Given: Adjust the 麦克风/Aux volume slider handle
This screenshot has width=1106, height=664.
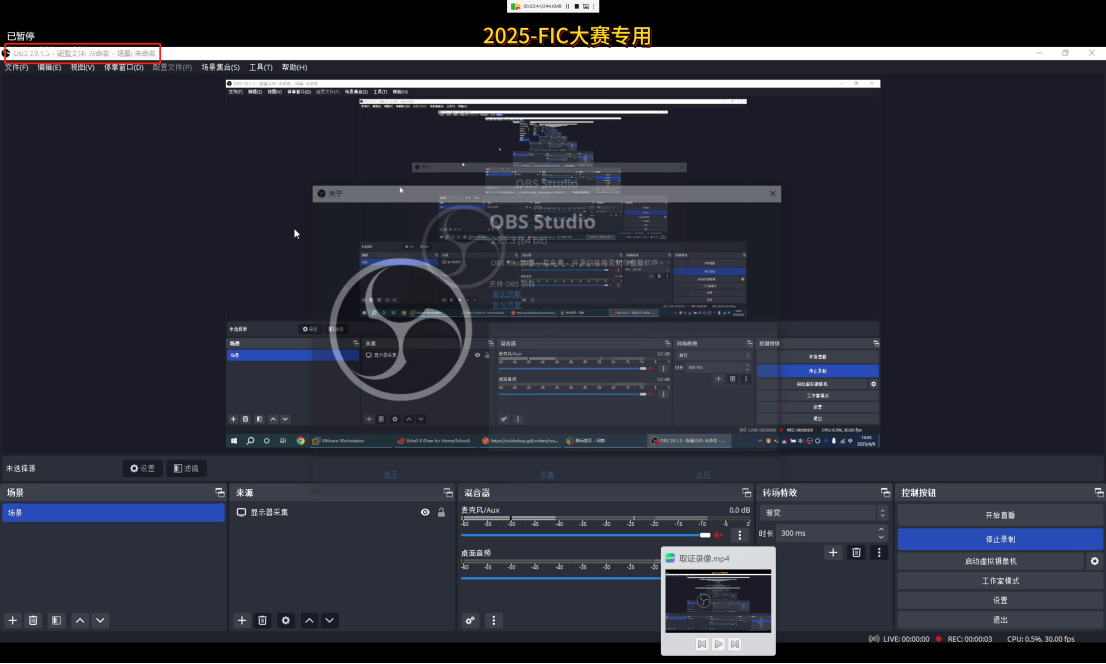Looking at the screenshot, I should (705, 535).
